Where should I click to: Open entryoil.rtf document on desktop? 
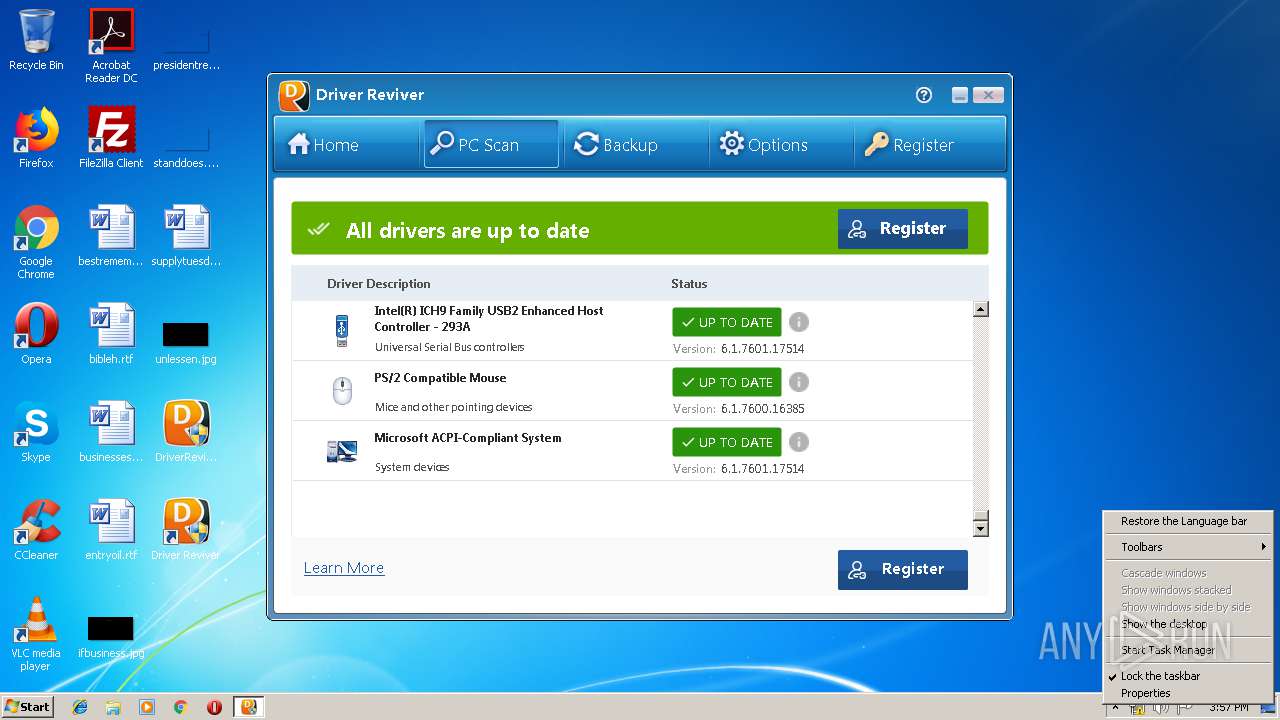pos(111,530)
